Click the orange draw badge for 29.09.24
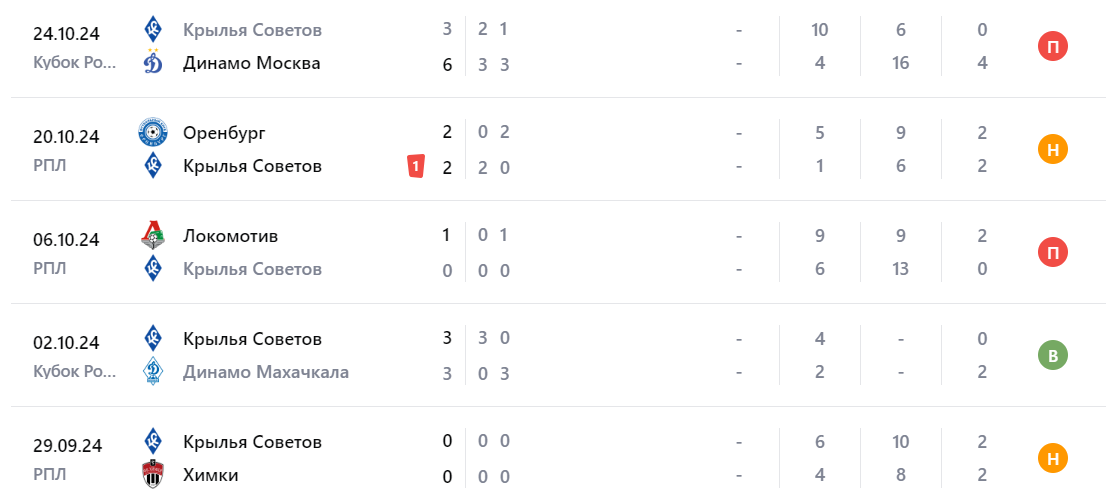 coord(1053,458)
